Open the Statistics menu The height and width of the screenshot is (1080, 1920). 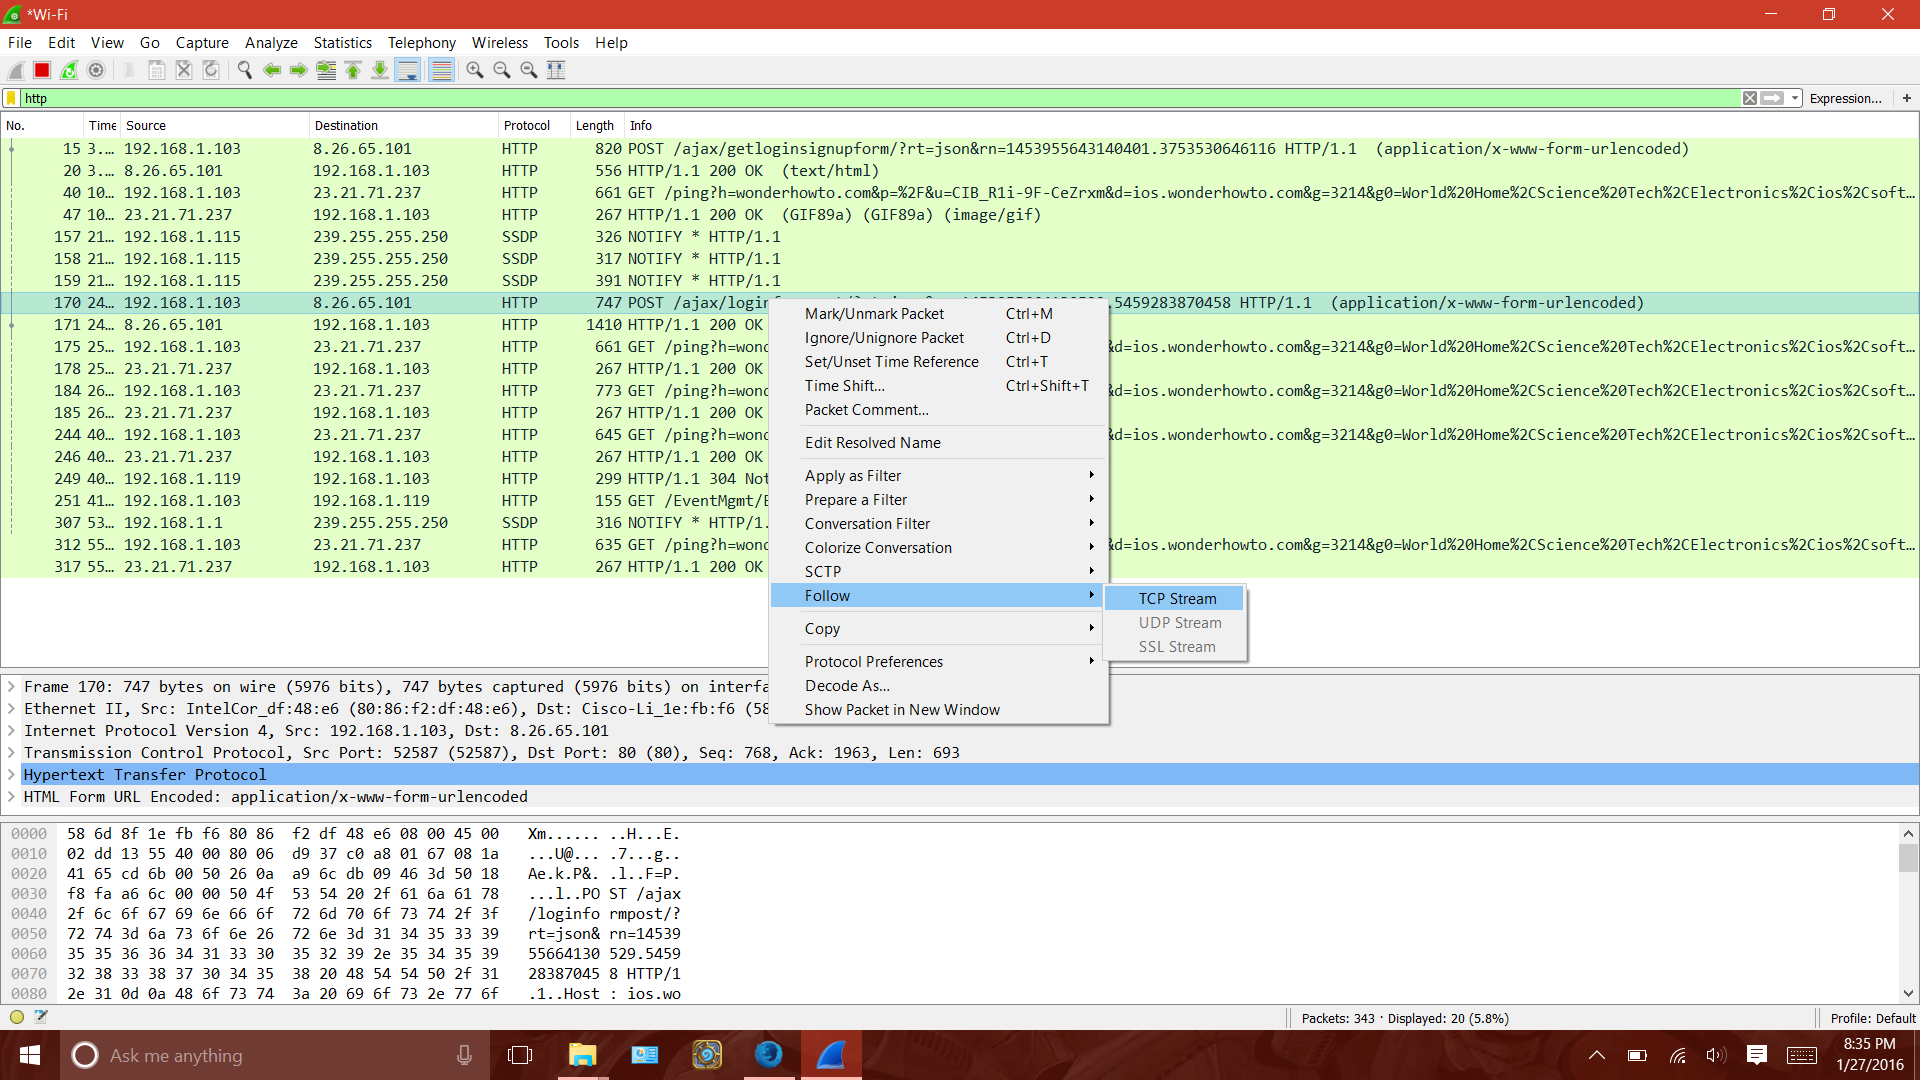coord(342,43)
